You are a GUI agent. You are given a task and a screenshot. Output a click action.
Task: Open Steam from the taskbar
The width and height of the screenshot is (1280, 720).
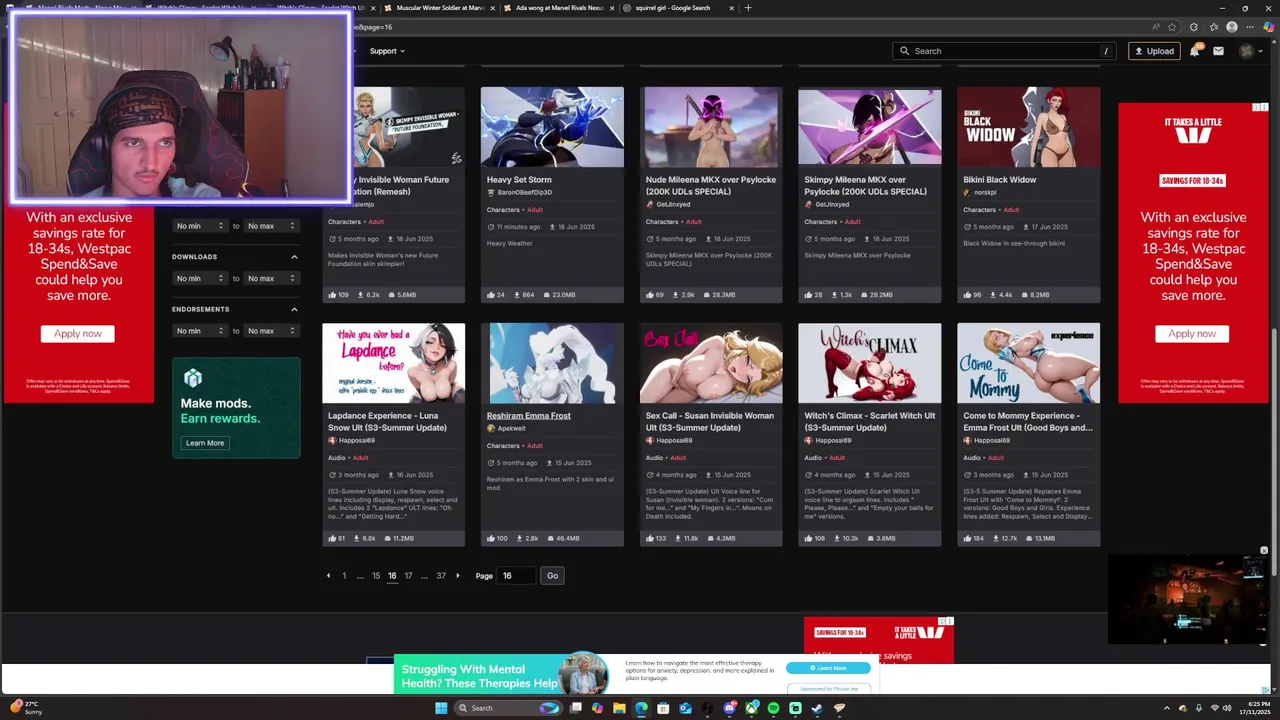point(817,708)
